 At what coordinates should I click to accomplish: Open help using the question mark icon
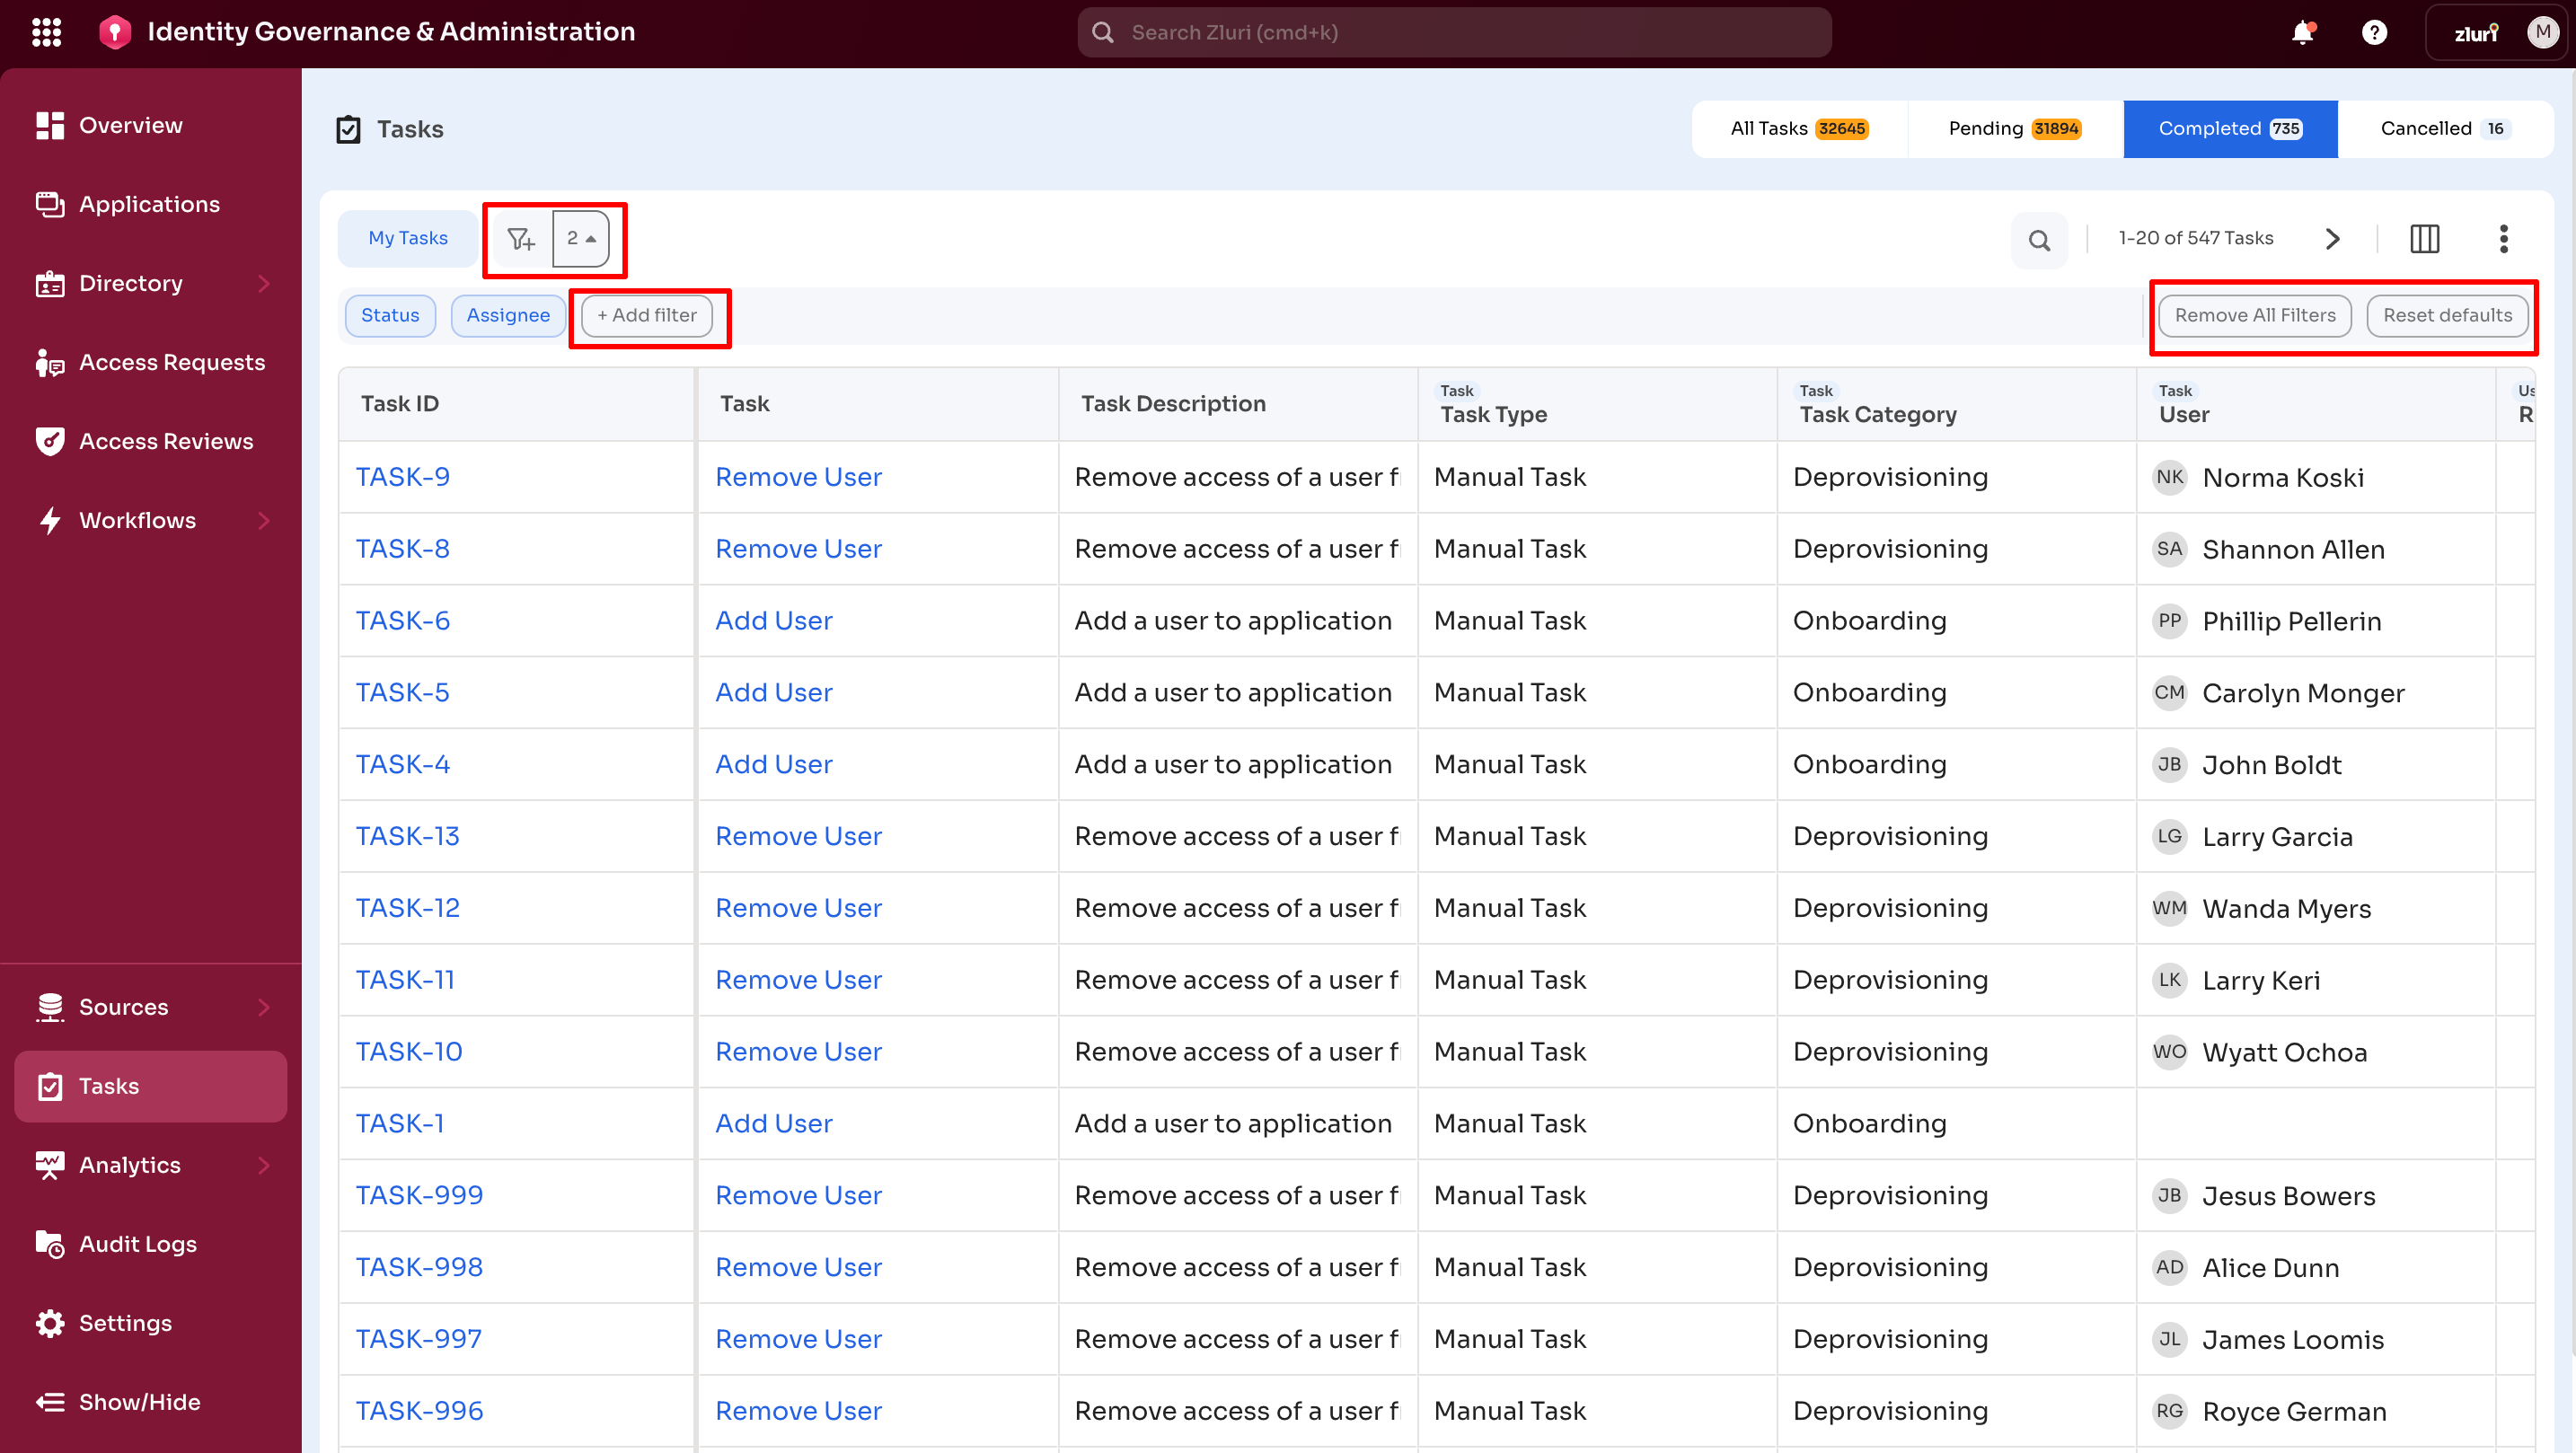[2375, 31]
